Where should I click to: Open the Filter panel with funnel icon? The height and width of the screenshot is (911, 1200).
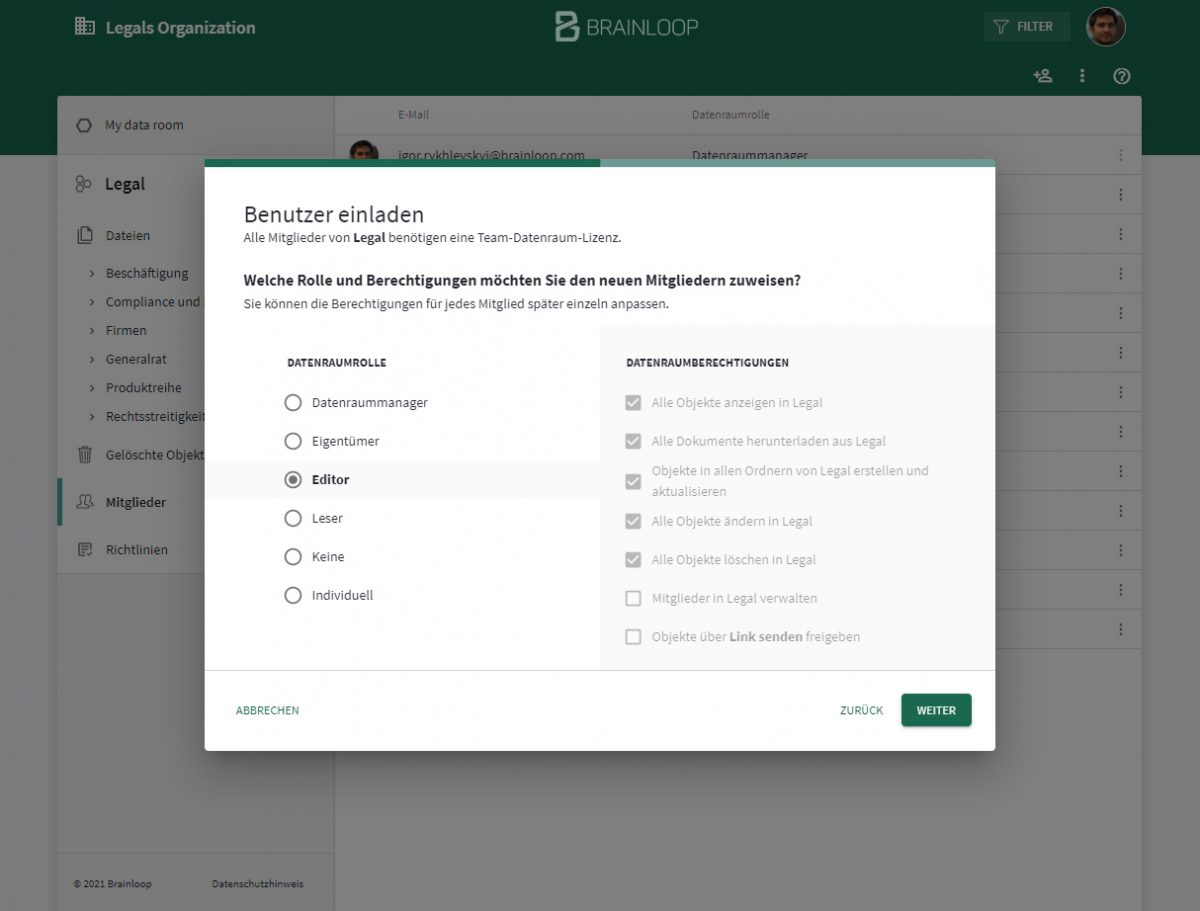(x=1027, y=26)
